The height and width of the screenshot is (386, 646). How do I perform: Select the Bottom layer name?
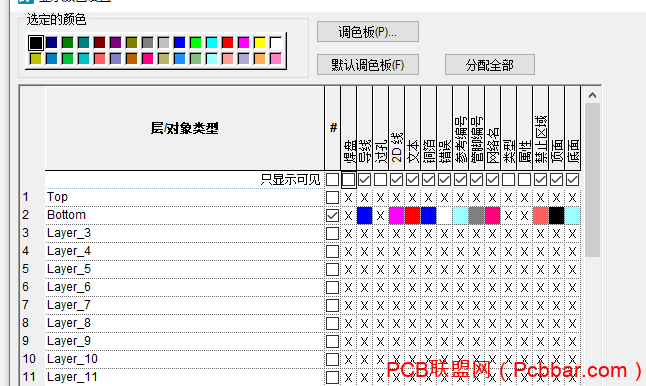[x=66, y=215]
